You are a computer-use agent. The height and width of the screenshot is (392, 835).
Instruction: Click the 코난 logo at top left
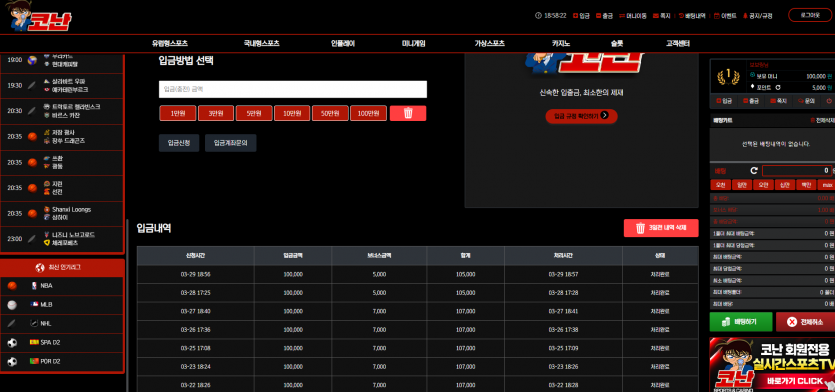39,16
